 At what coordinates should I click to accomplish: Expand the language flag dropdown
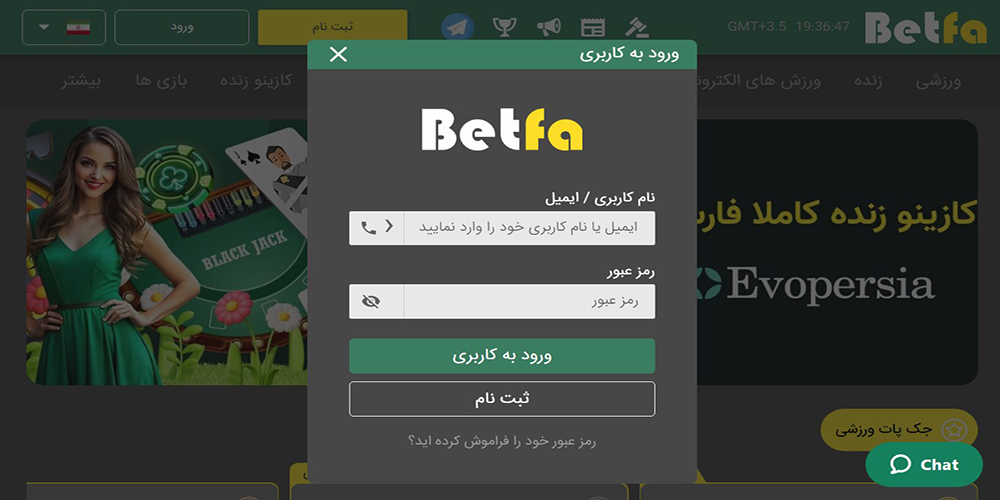tap(64, 27)
